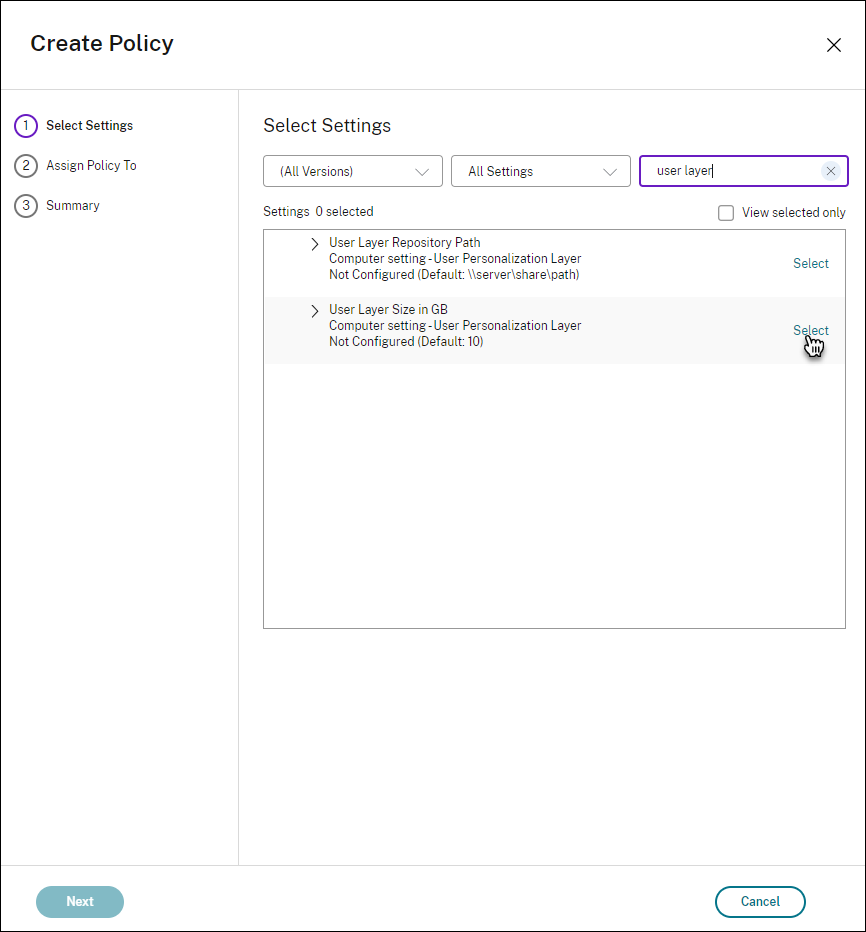Enable View selected only checkbox
866x932 pixels.
[726, 213]
